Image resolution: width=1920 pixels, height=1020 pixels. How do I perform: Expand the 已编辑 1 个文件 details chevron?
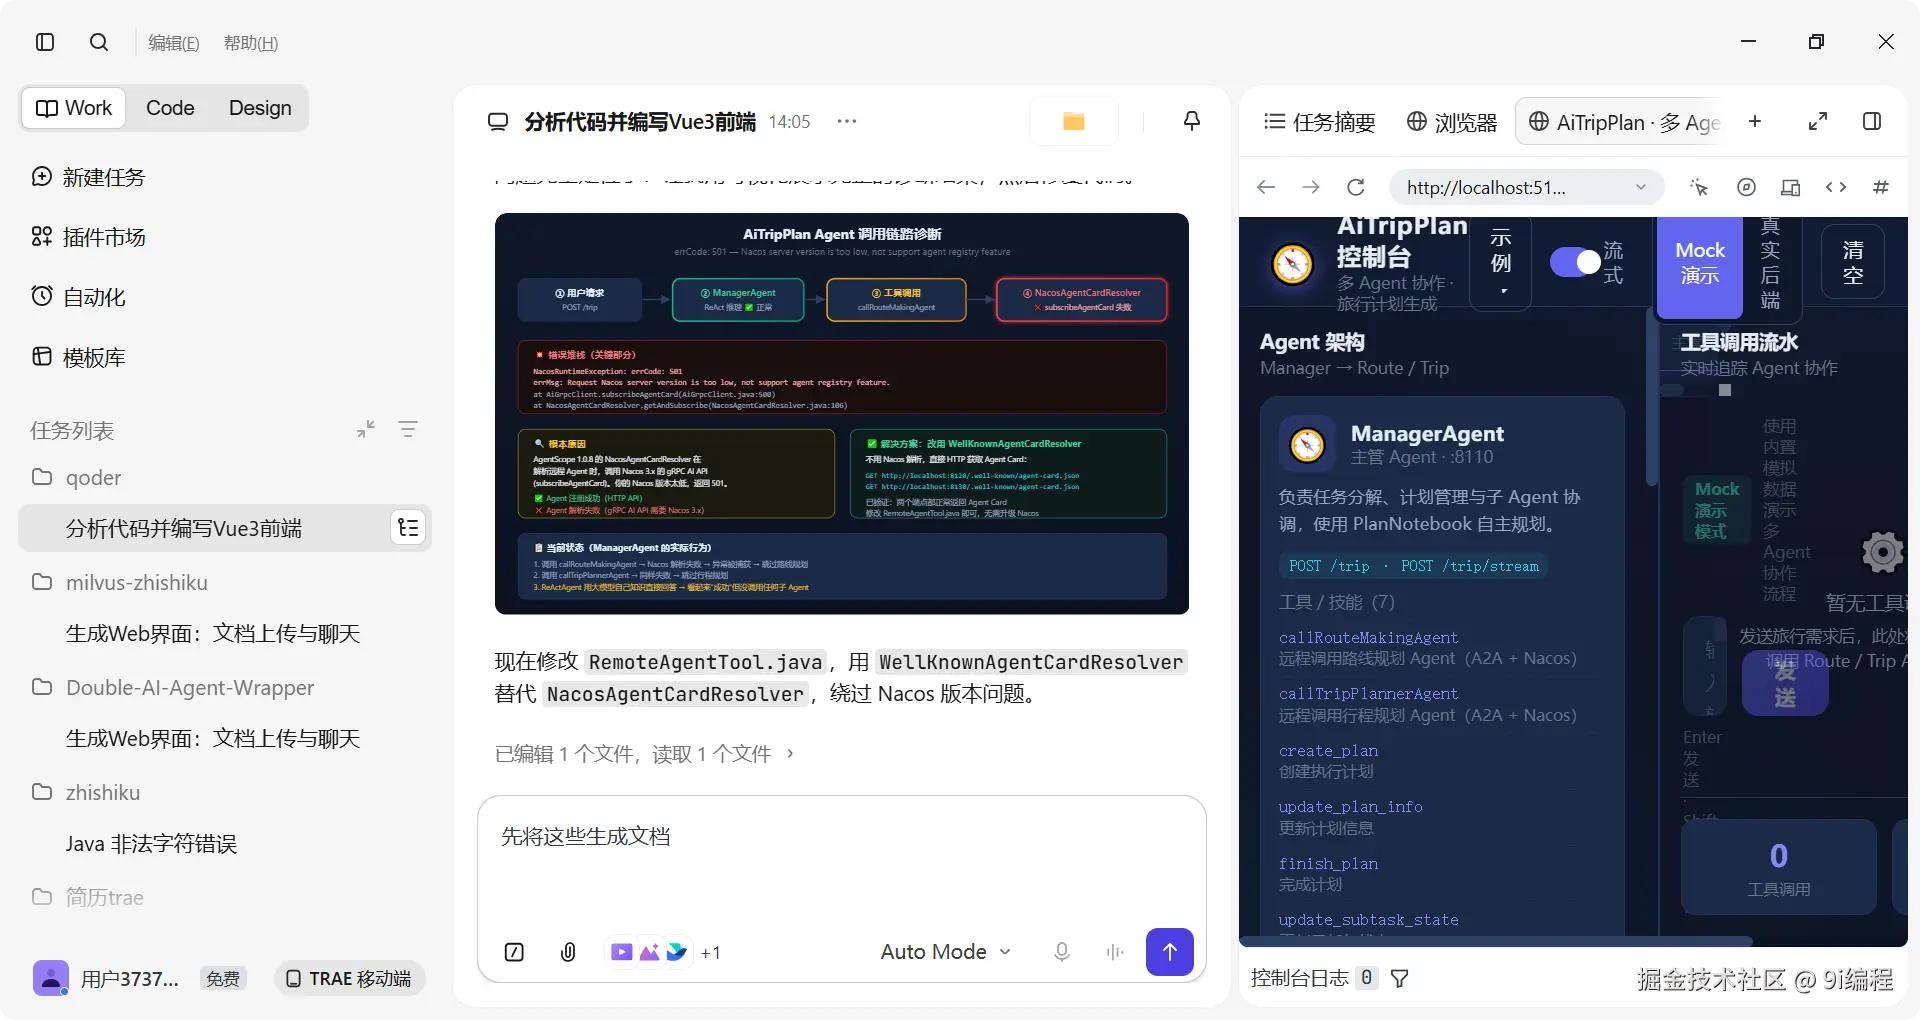click(790, 753)
